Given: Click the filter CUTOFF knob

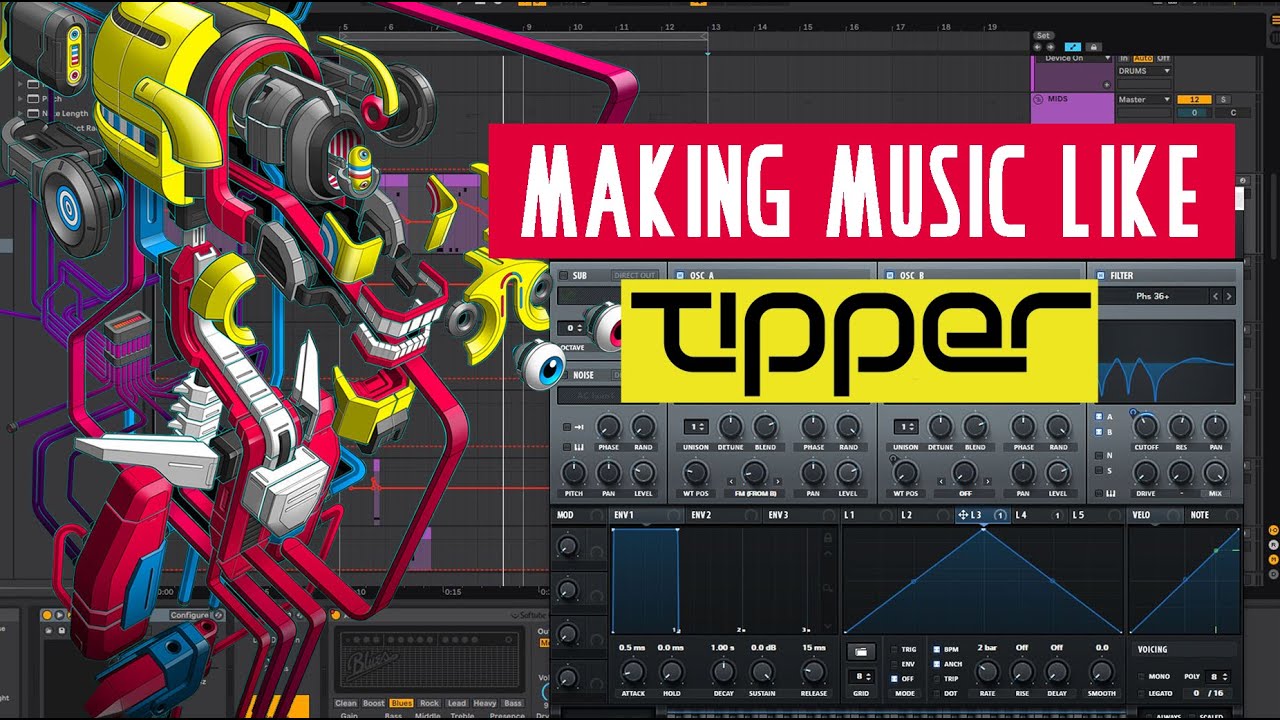Looking at the screenshot, I should (x=1145, y=427).
